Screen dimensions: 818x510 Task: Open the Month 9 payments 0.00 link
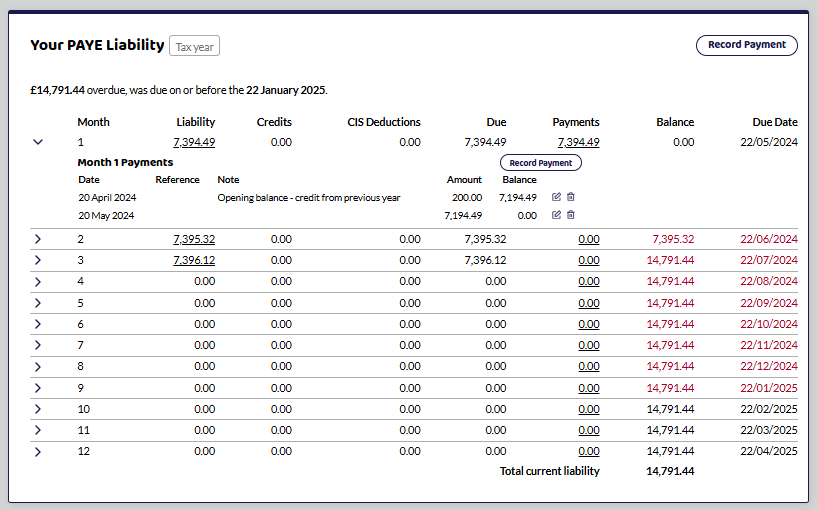point(589,388)
